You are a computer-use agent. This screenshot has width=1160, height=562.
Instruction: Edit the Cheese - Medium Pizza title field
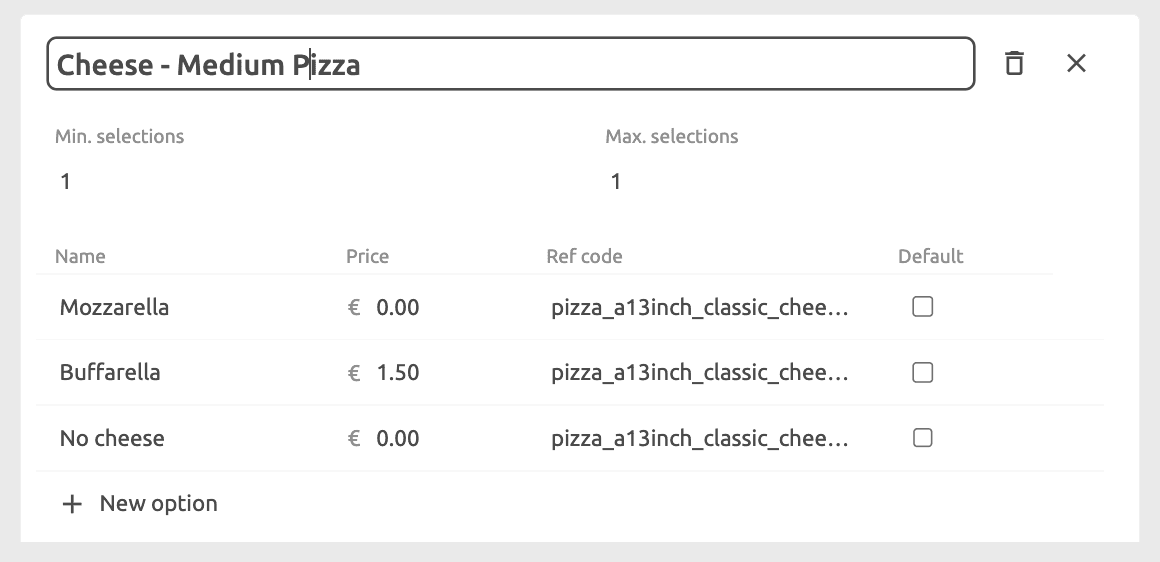coord(510,65)
